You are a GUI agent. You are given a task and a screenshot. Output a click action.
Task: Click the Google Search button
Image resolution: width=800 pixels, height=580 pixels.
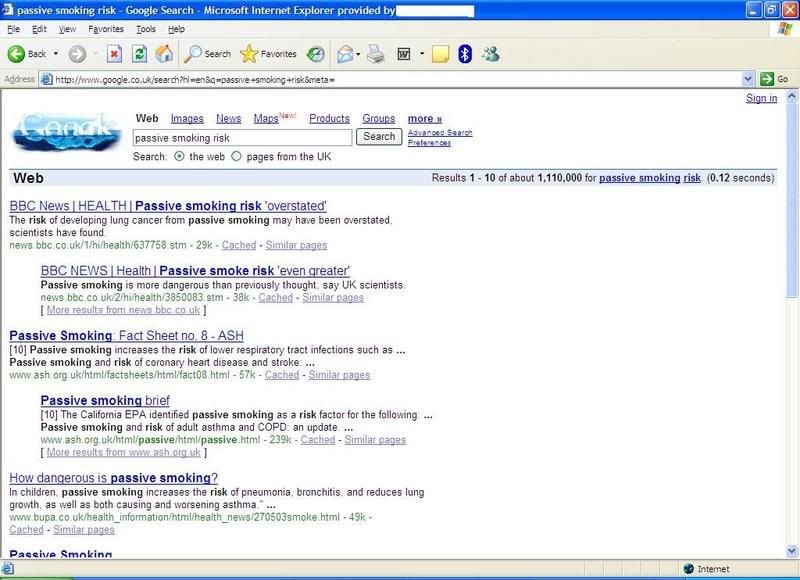[x=379, y=137]
